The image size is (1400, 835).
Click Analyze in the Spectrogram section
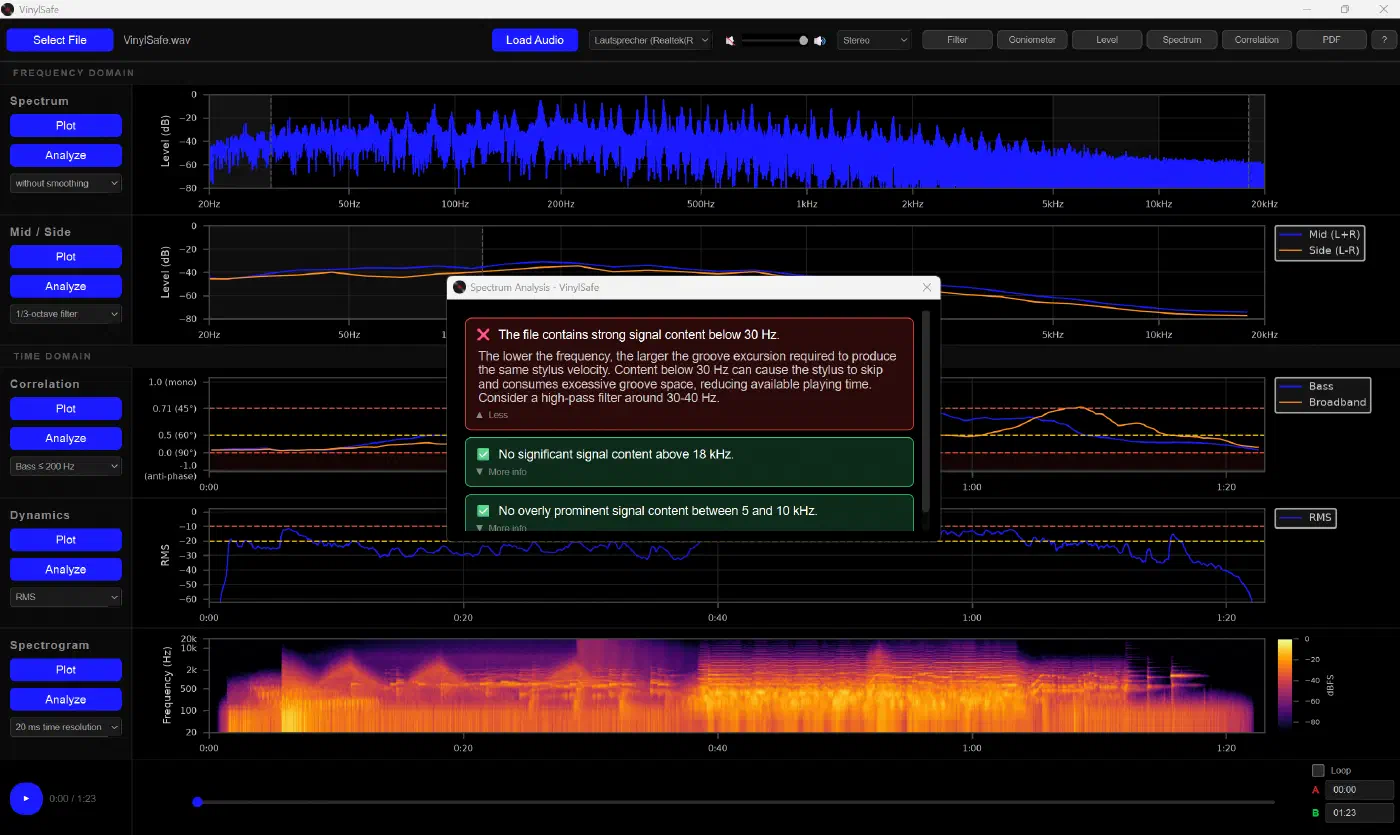pyautogui.click(x=66, y=700)
